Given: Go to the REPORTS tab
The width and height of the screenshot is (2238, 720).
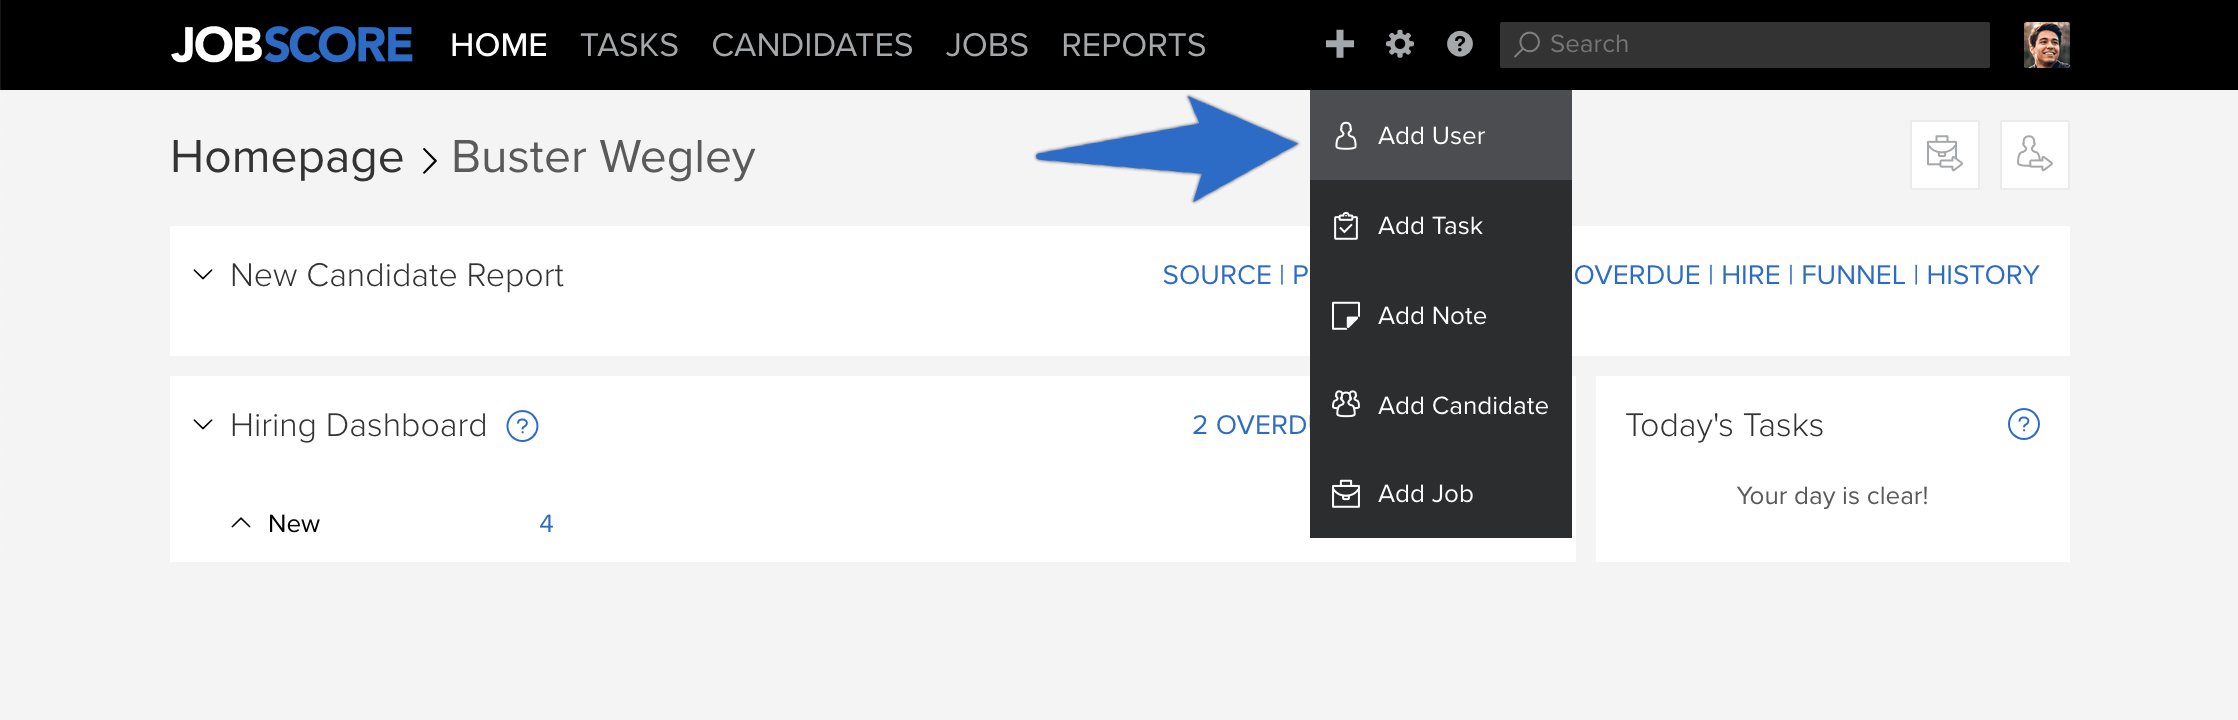Looking at the screenshot, I should click(x=1133, y=45).
